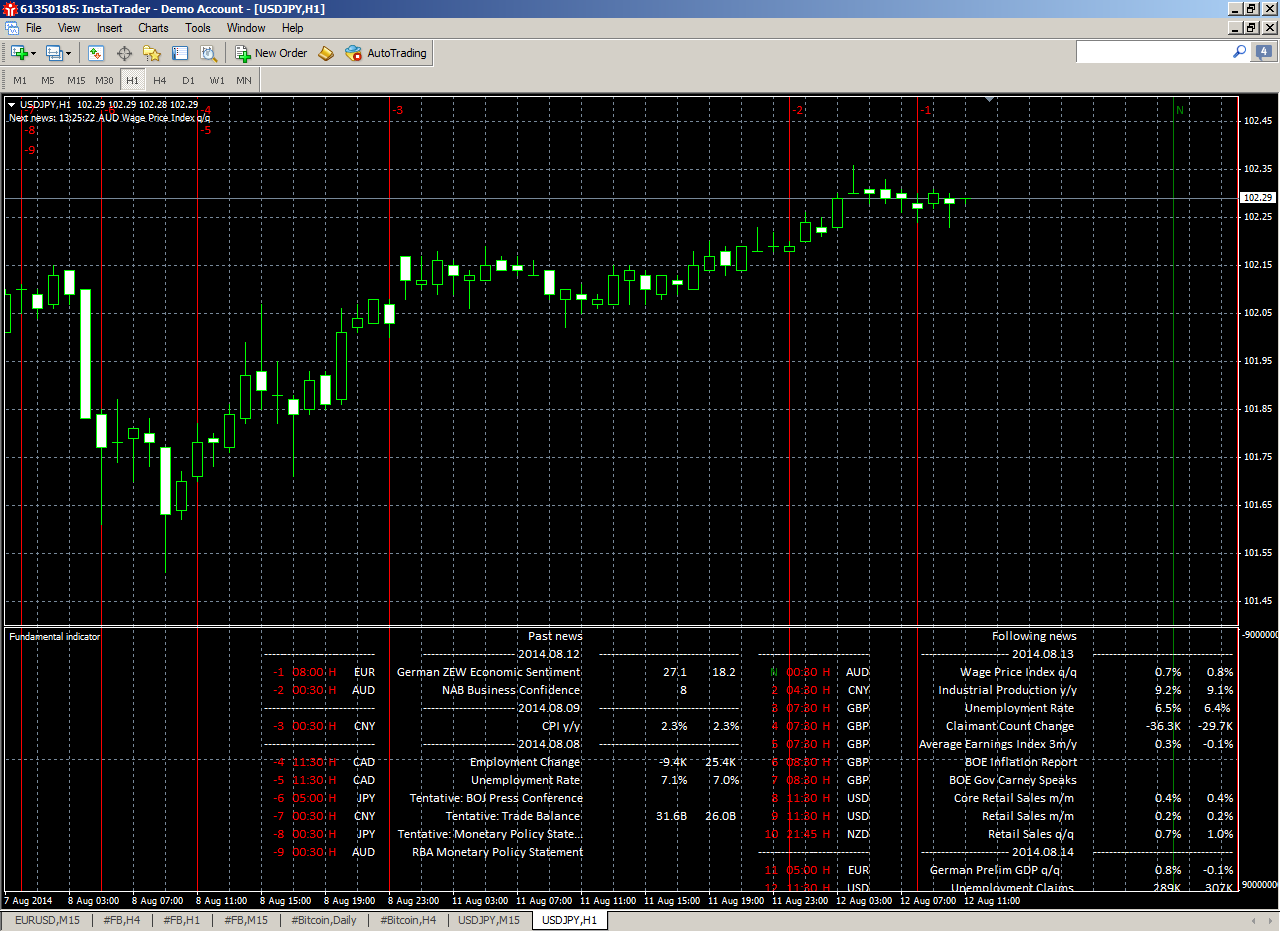Open the View menu
The image size is (1280, 932).
coord(69,28)
